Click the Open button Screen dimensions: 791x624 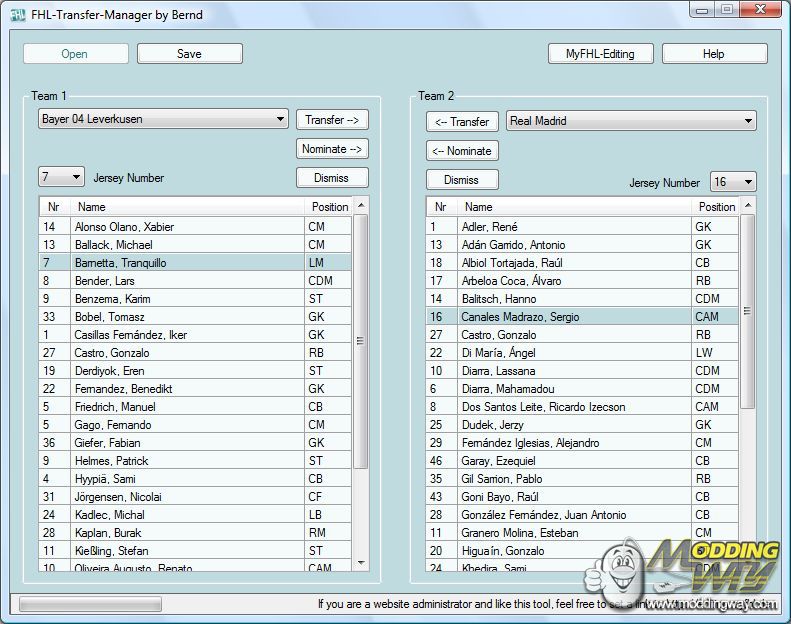[75, 54]
